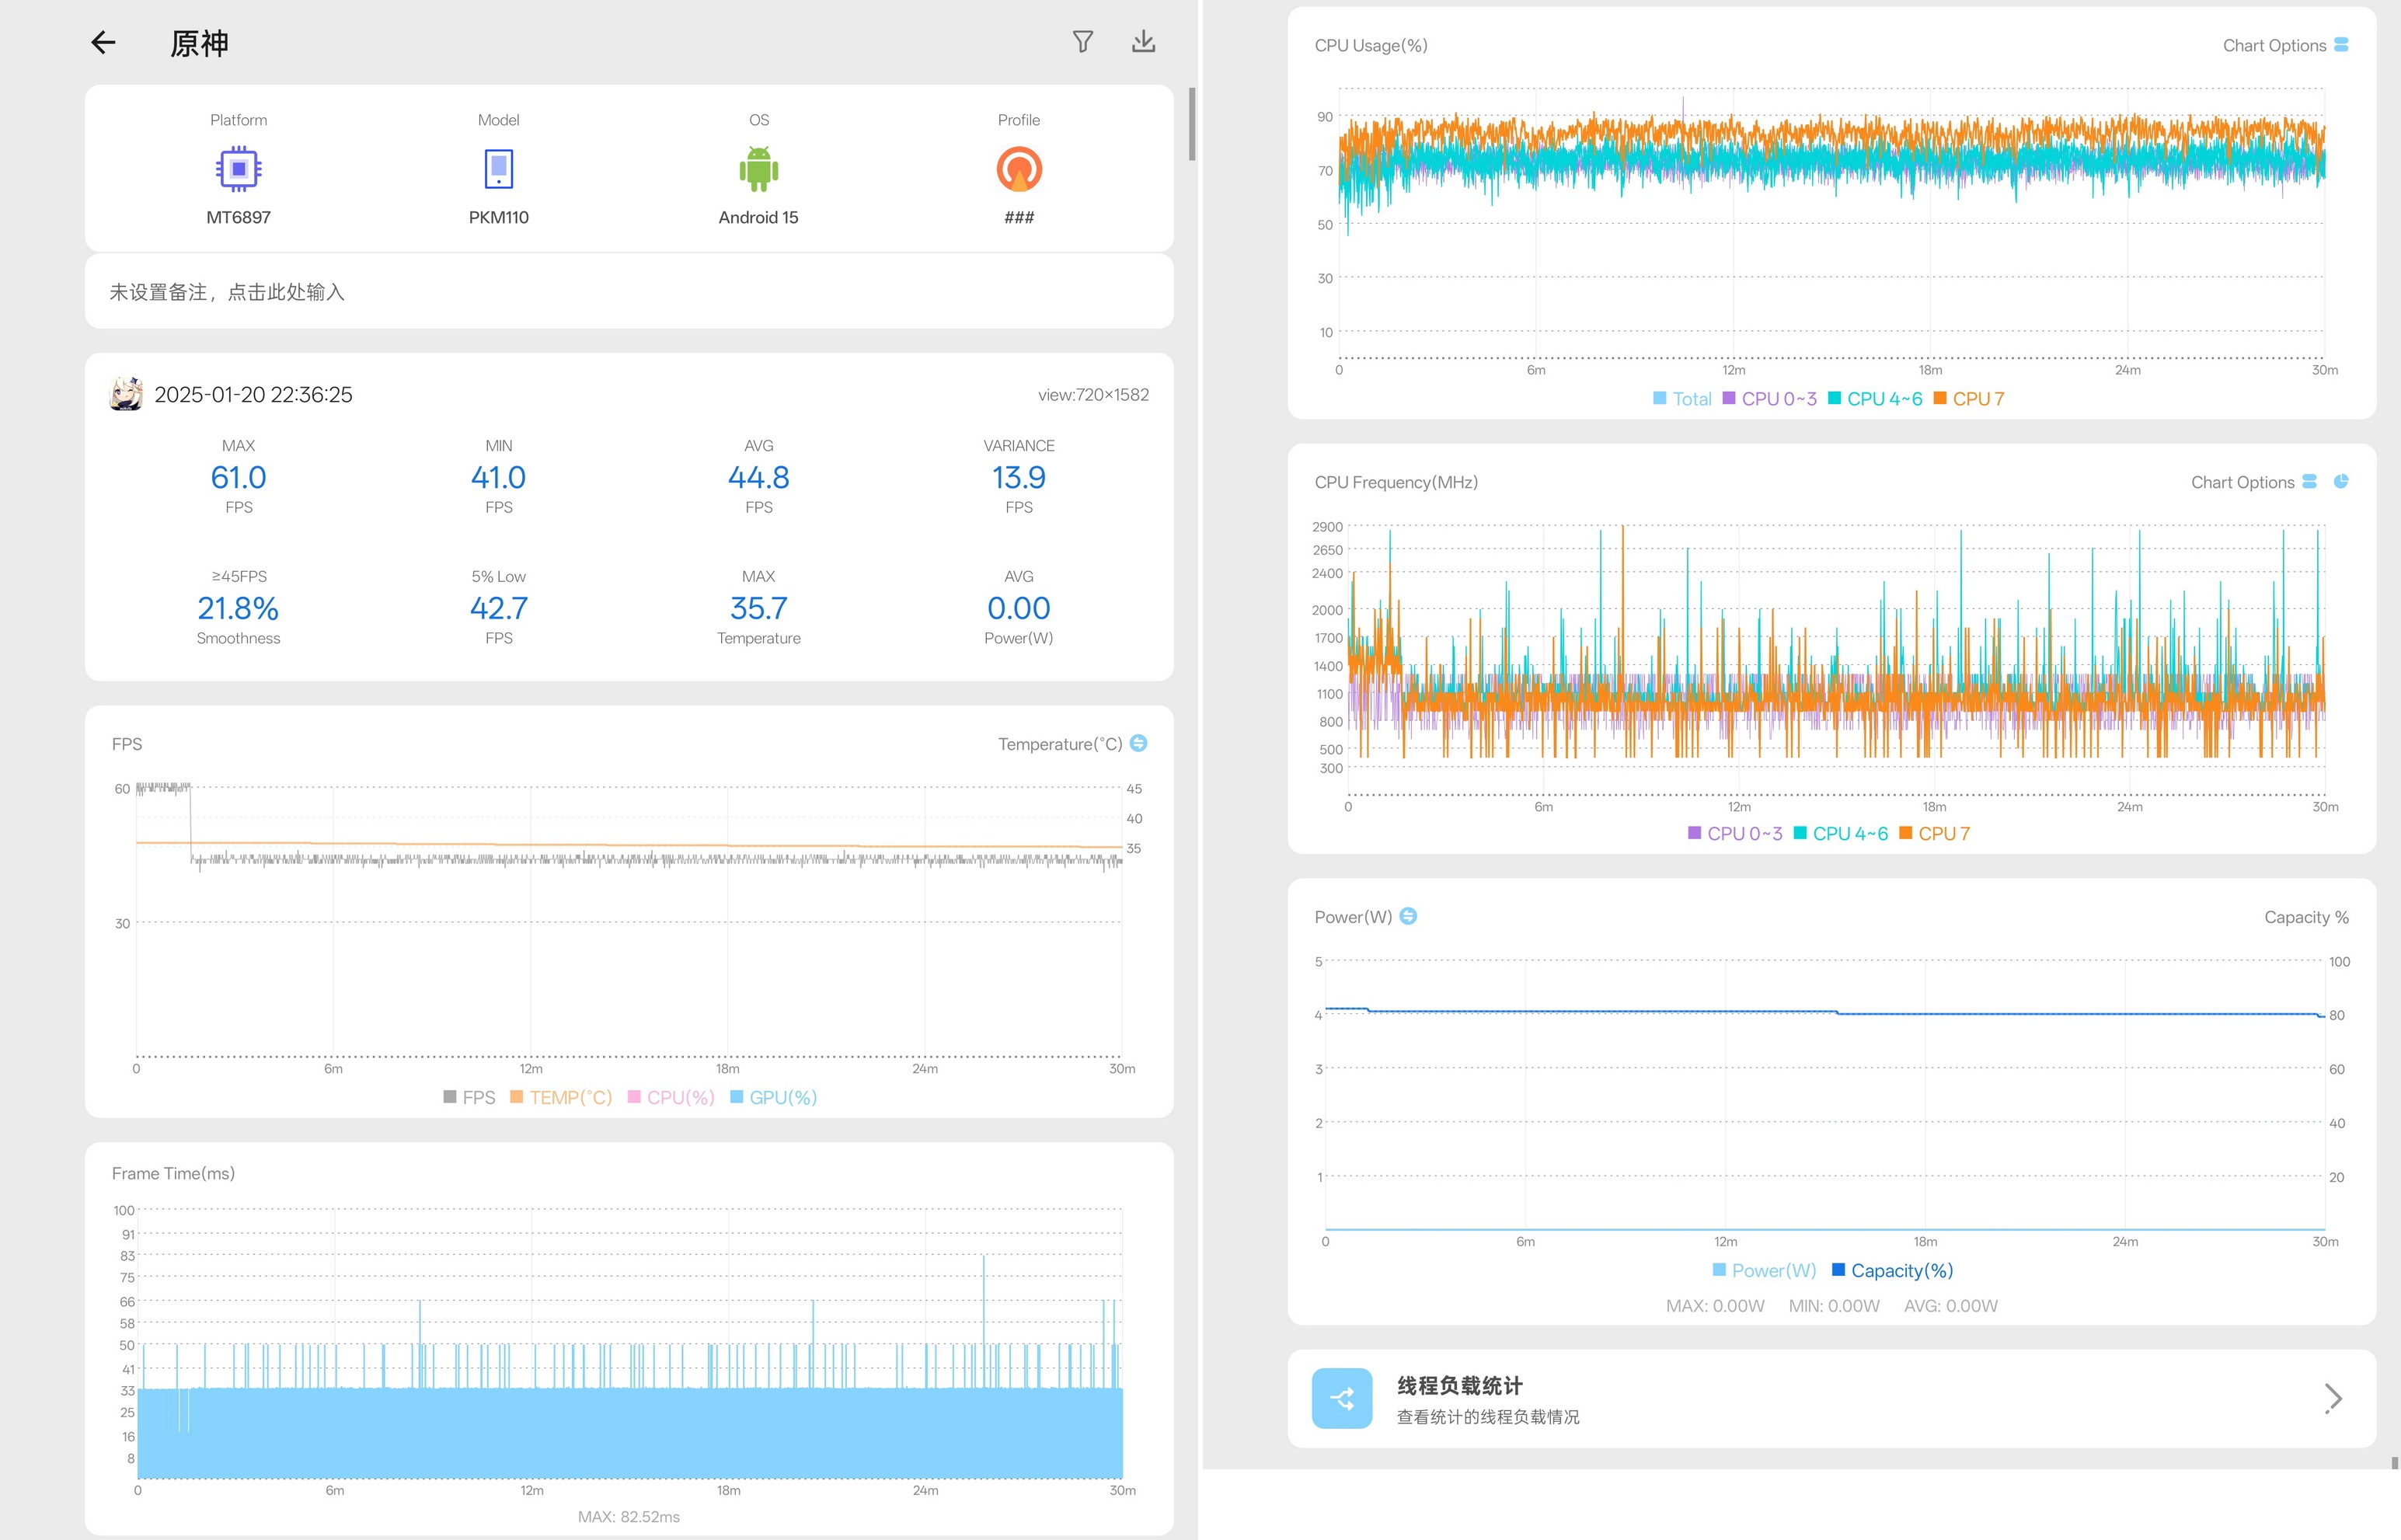Screen dimensions: 2401x1540
Task: Click the Capacity % axis label
Action: [2306, 917]
